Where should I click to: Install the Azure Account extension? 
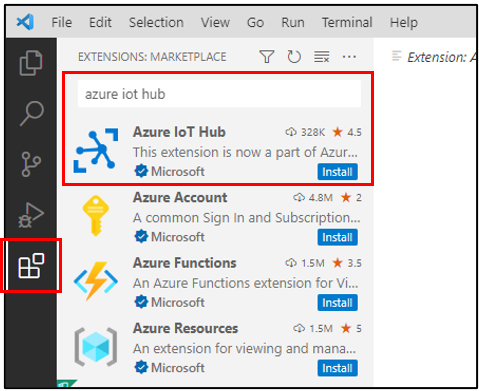point(337,237)
